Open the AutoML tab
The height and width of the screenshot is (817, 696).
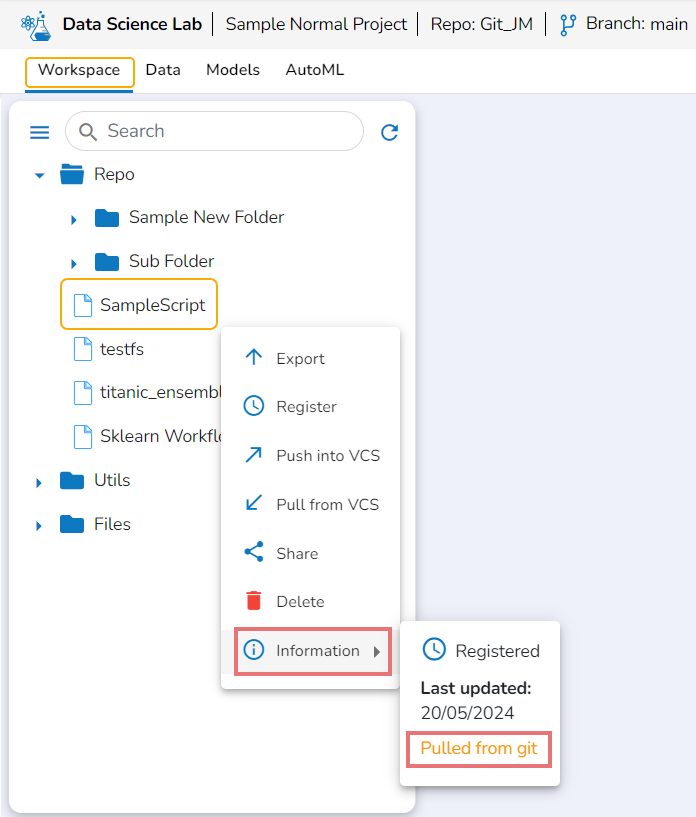pos(315,70)
